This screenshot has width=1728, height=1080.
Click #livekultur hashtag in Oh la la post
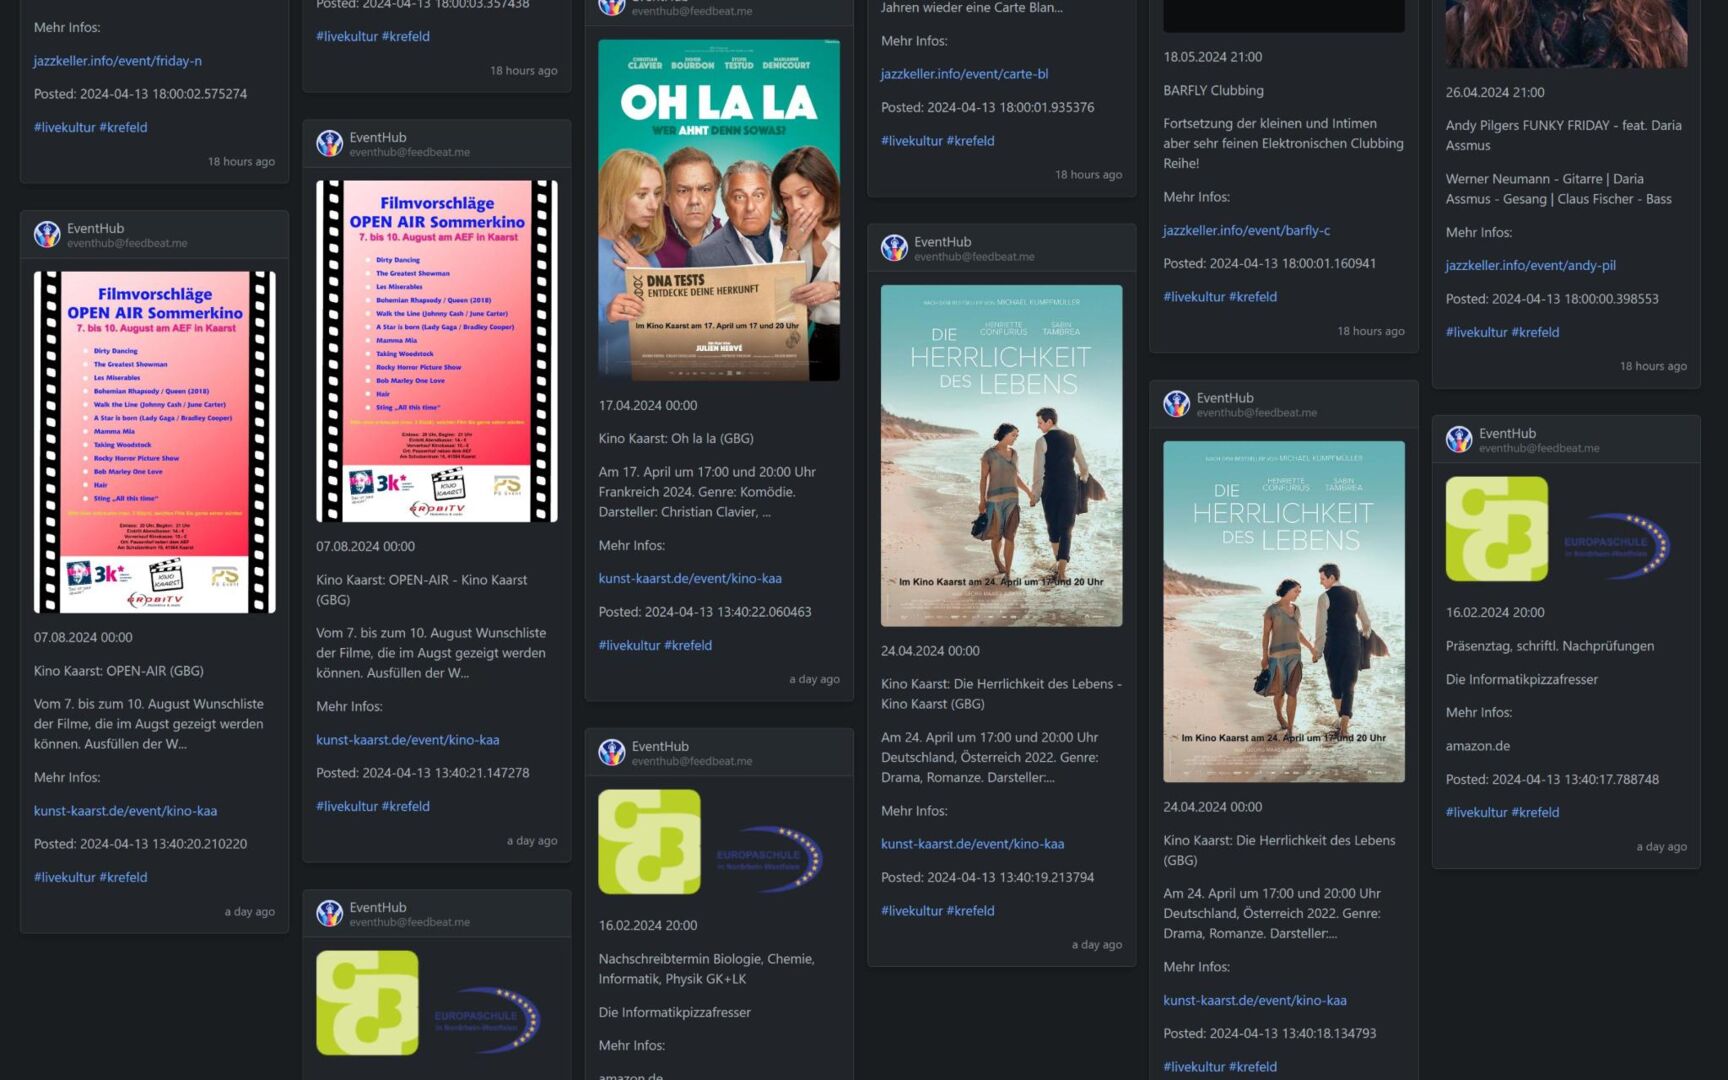[x=630, y=645]
